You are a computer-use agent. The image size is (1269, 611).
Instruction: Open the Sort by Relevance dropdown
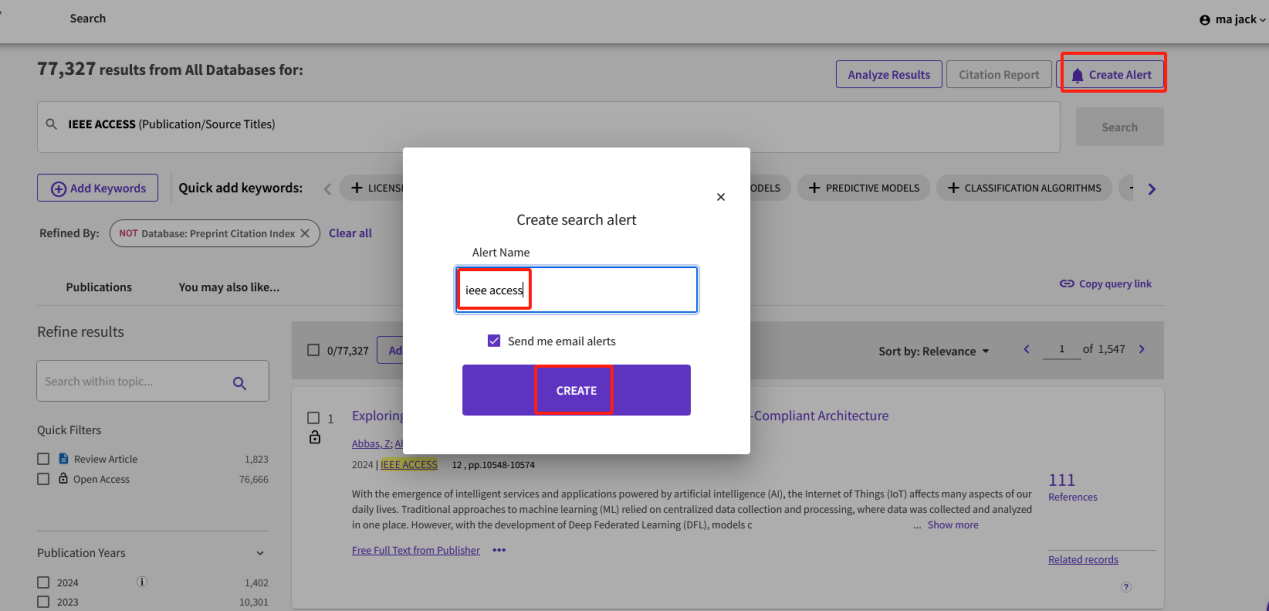pyautogui.click(x=934, y=351)
